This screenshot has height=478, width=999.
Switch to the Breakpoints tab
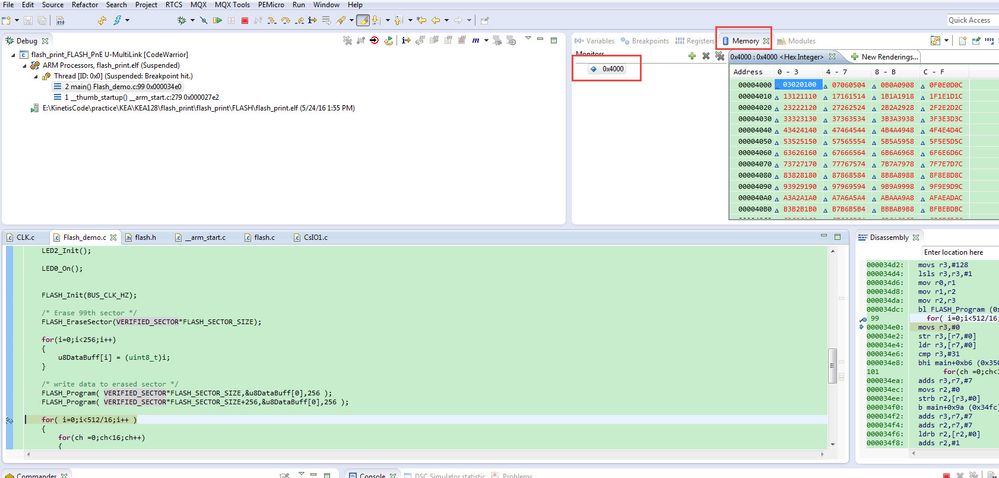[x=645, y=41]
